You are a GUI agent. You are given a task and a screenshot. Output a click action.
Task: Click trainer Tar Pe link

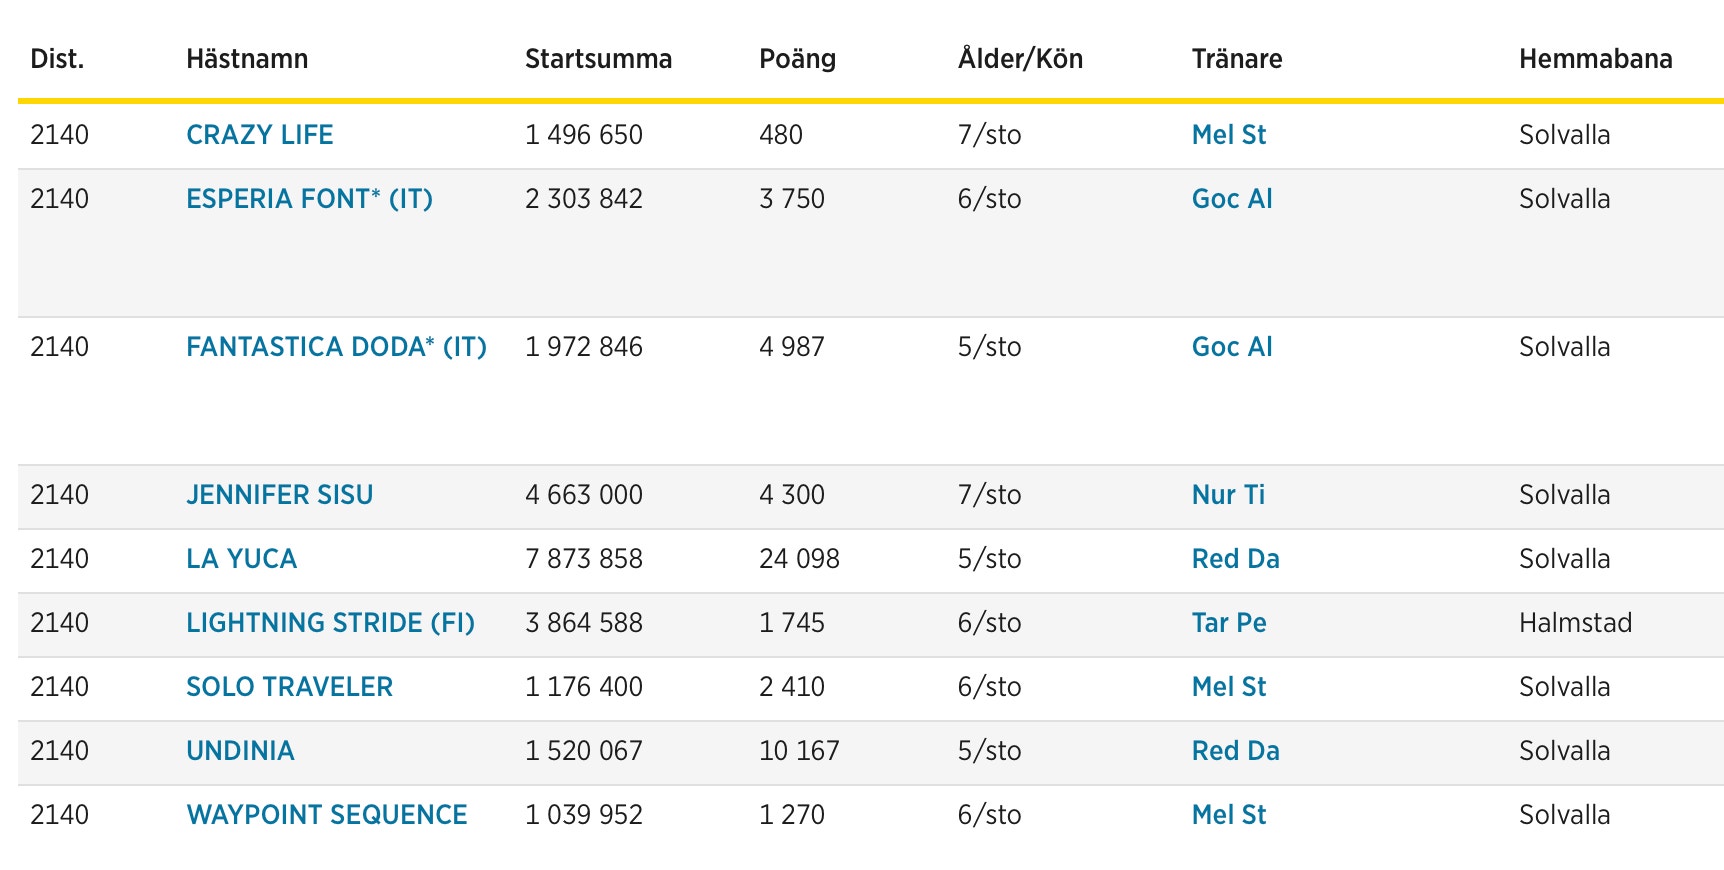(1229, 623)
